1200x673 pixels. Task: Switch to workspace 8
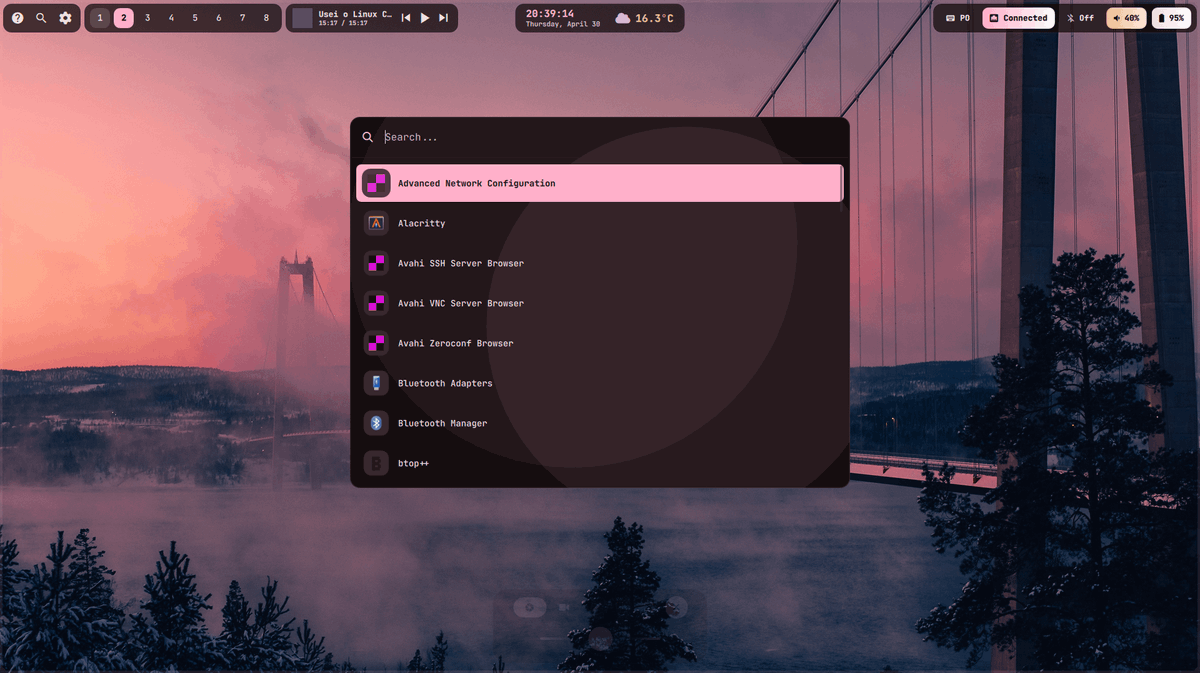[266, 18]
